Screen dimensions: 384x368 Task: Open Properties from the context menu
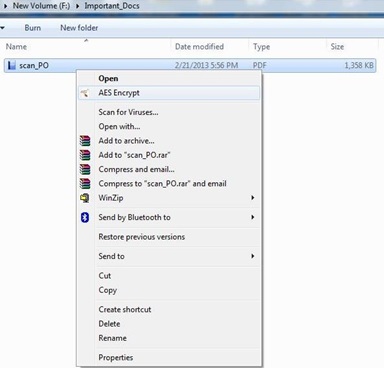[x=168, y=358]
